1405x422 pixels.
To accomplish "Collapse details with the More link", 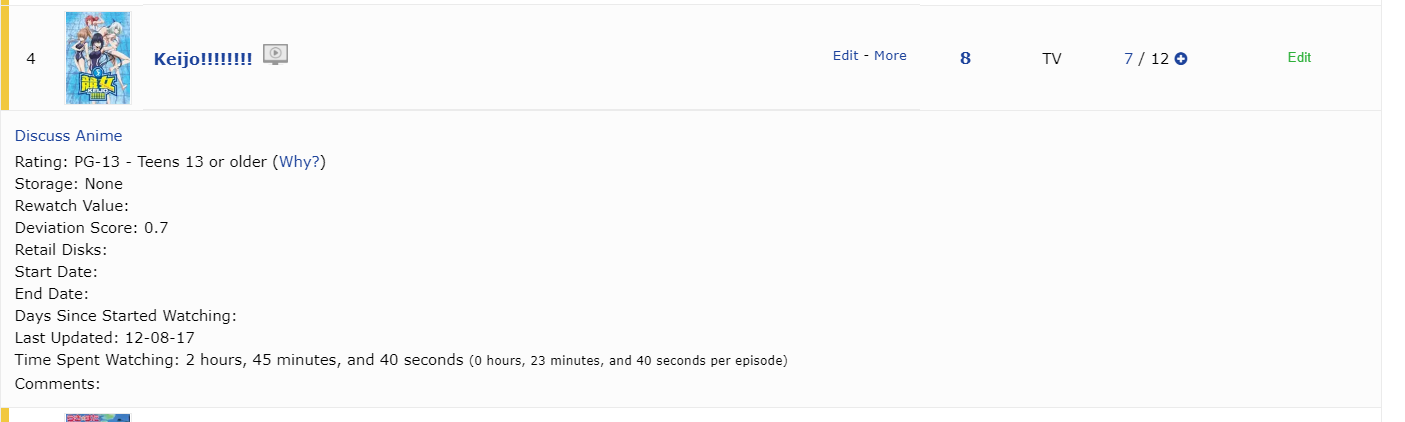I will pyautogui.click(x=890, y=56).
